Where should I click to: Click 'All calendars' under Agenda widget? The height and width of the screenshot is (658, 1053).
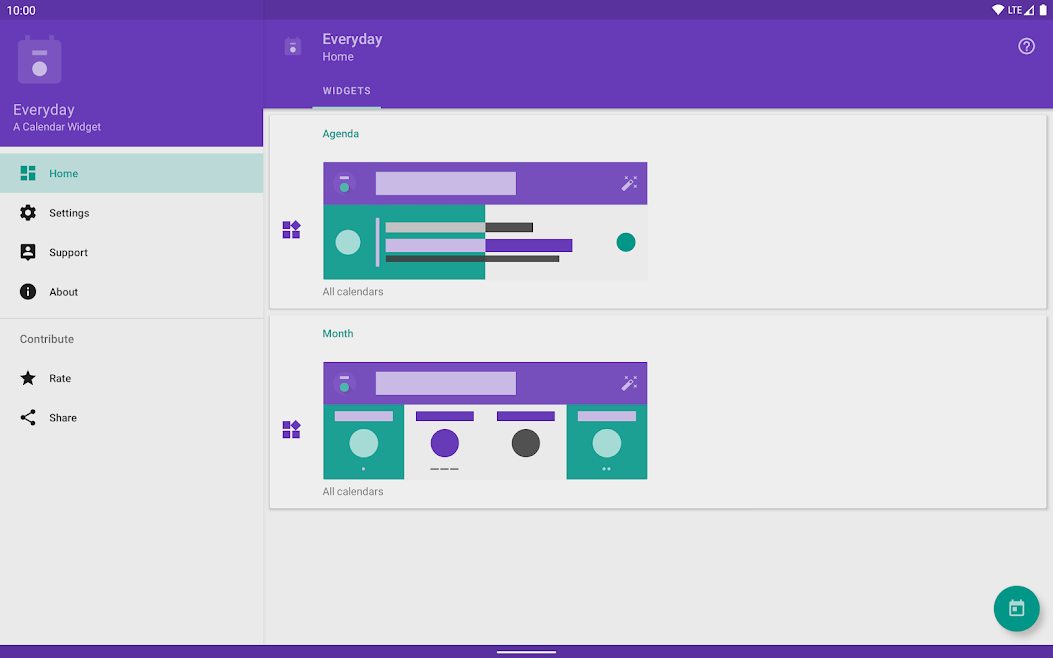click(353, 291)
